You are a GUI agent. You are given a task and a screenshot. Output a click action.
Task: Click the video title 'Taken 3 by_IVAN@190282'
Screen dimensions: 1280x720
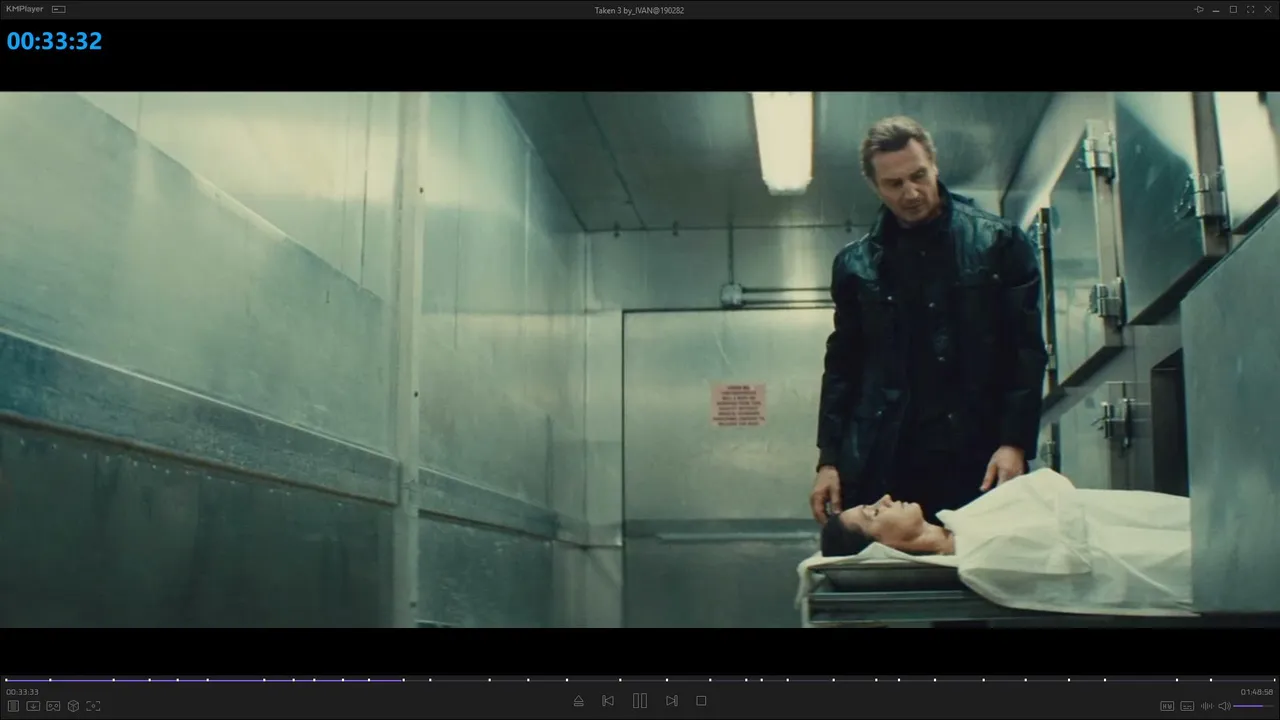(x=639, y=10)
